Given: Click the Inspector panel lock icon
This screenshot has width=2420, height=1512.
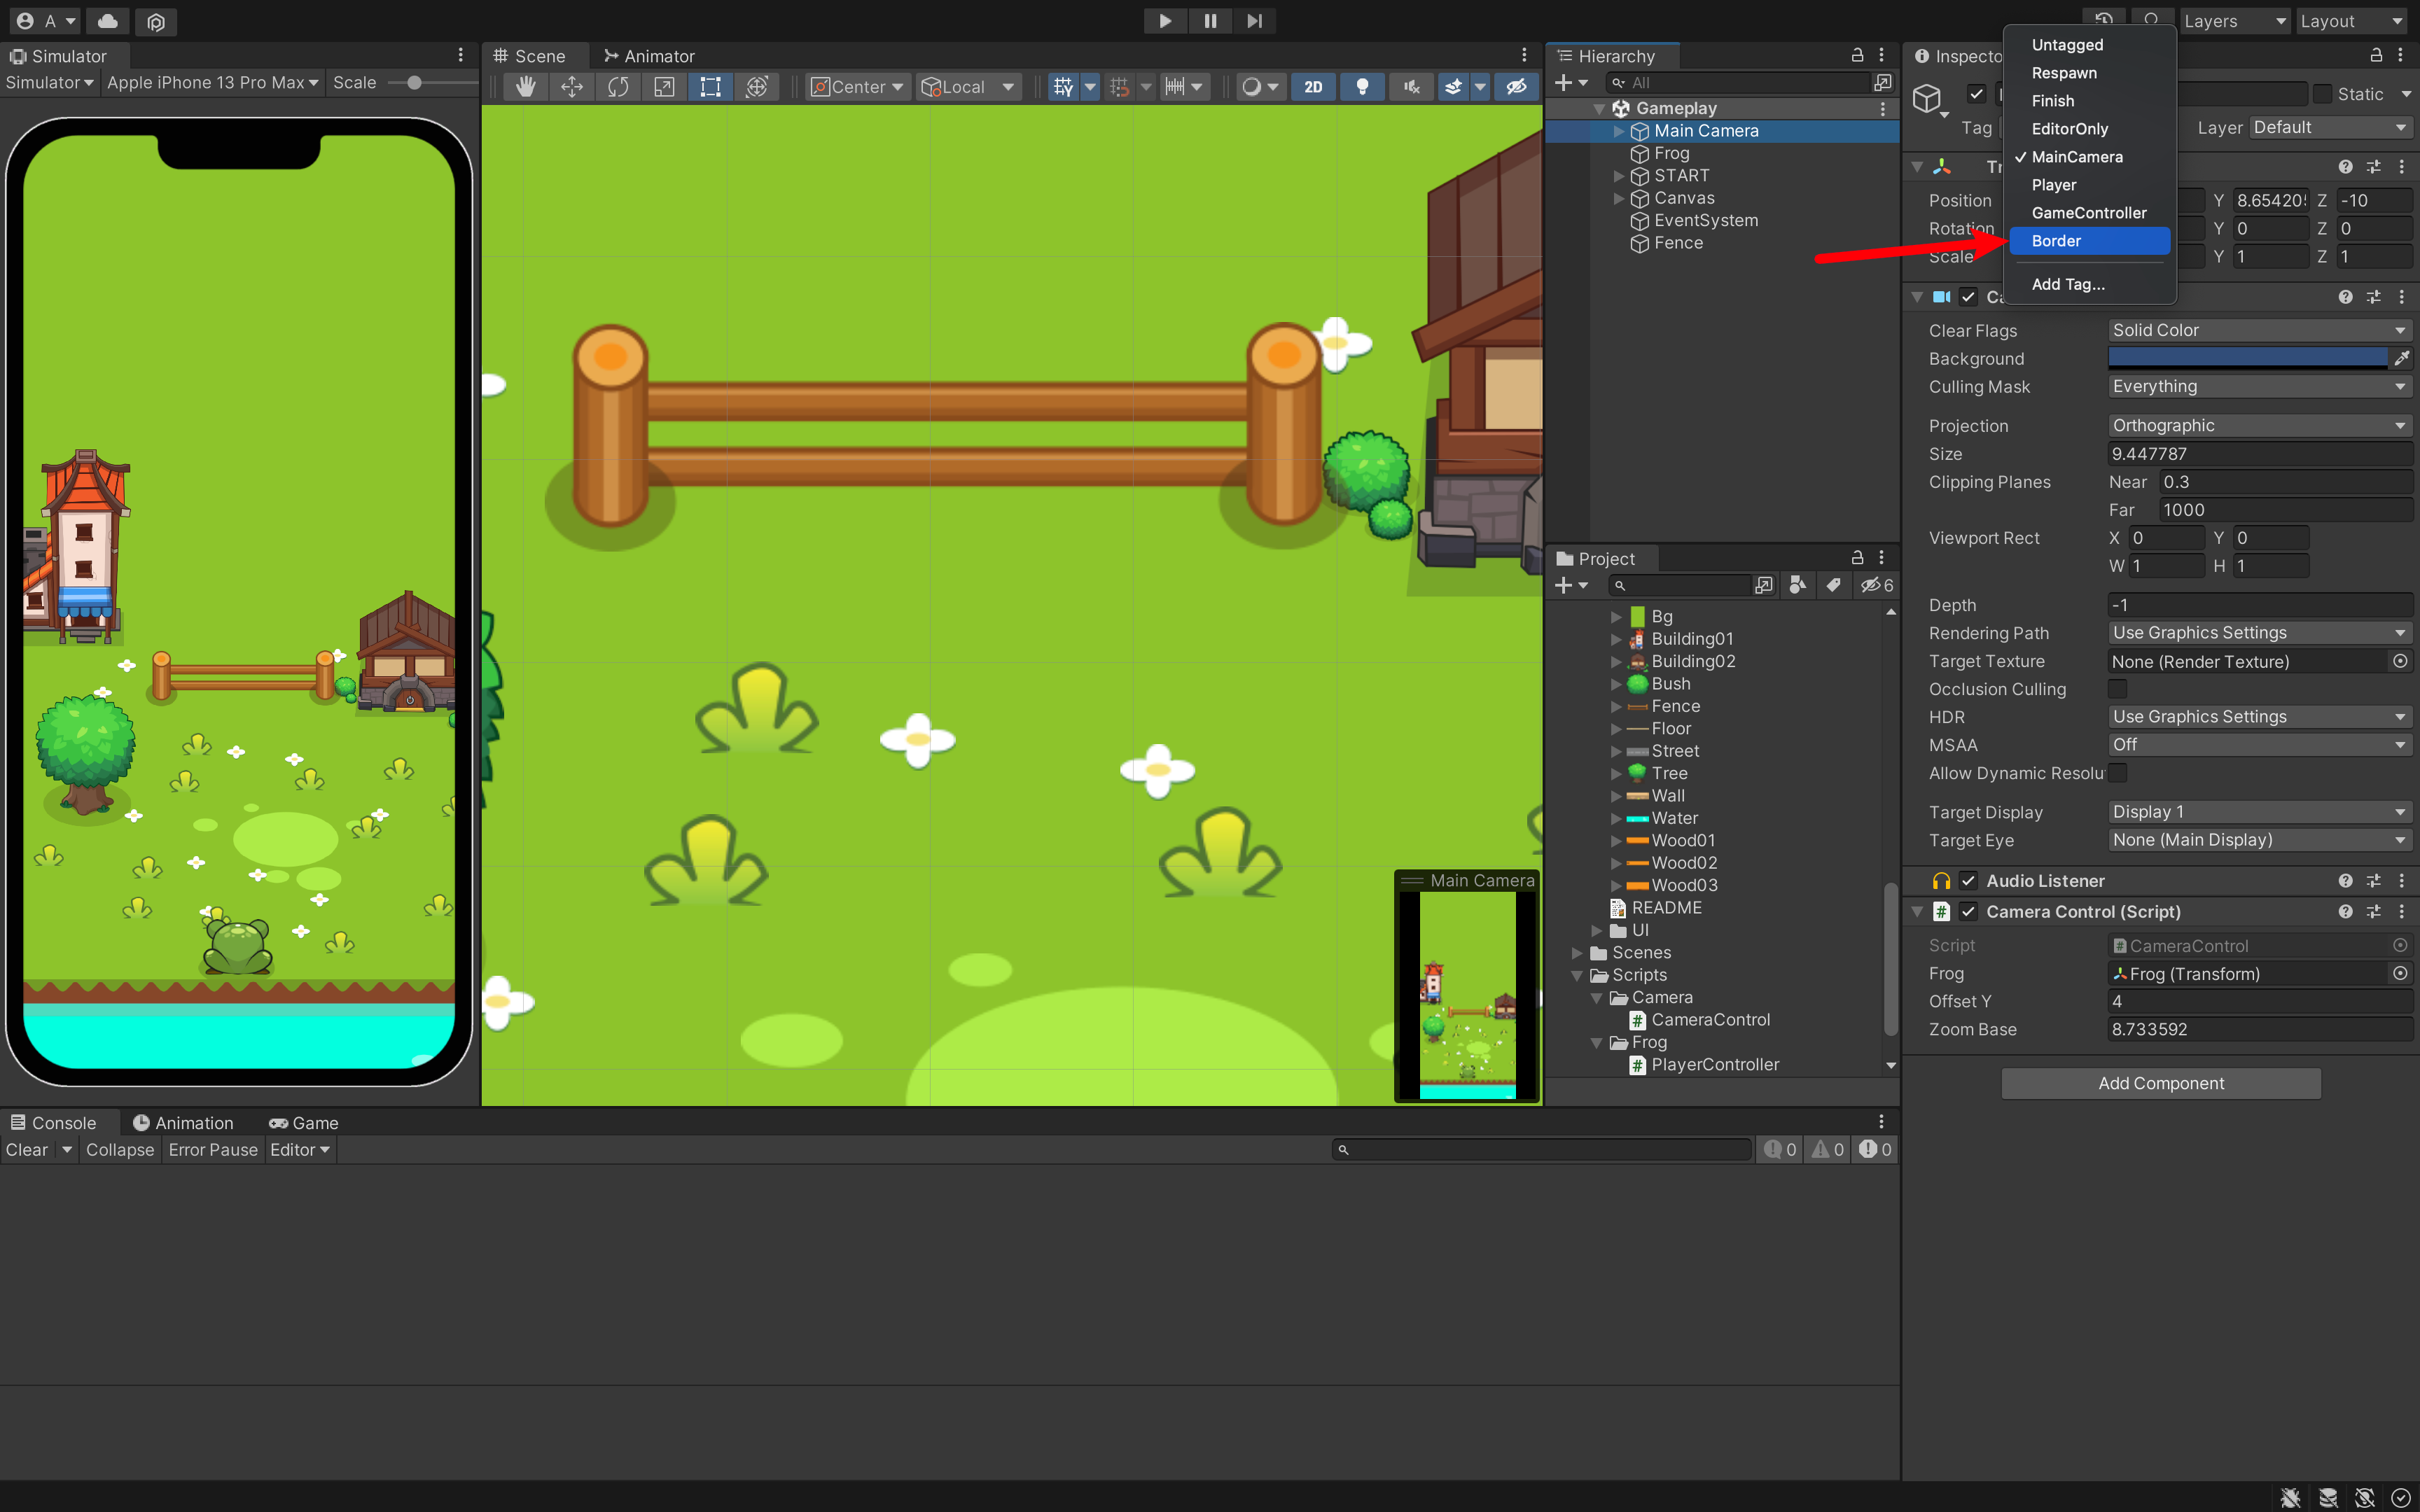Looking at the screenshot, I should [2376, 55].
